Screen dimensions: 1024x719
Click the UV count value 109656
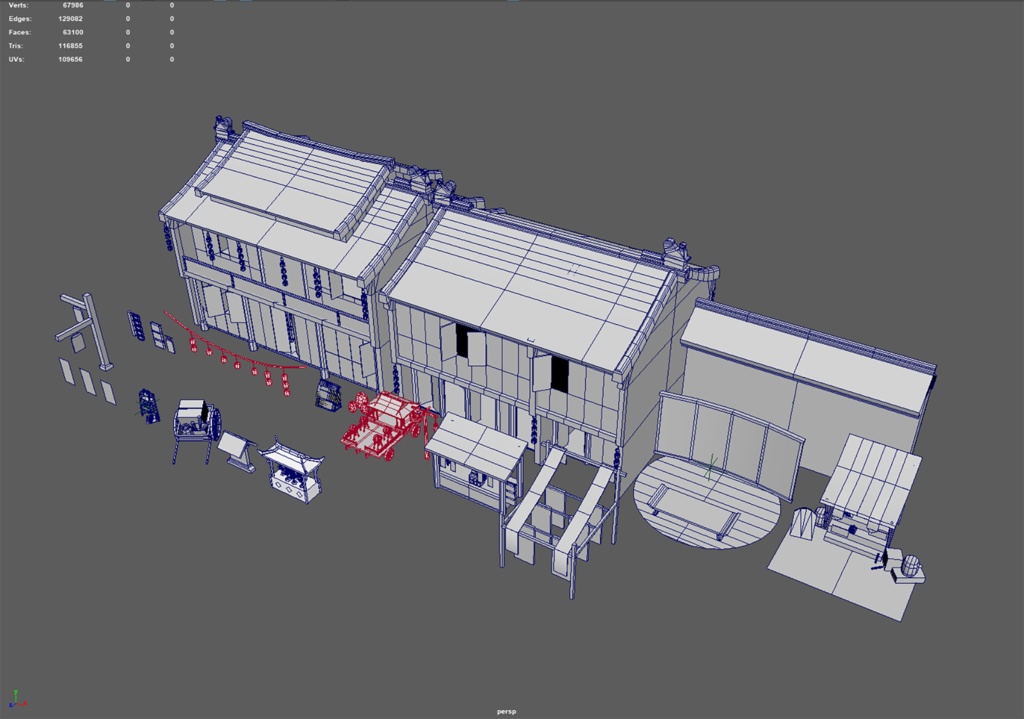coord(71,59)
